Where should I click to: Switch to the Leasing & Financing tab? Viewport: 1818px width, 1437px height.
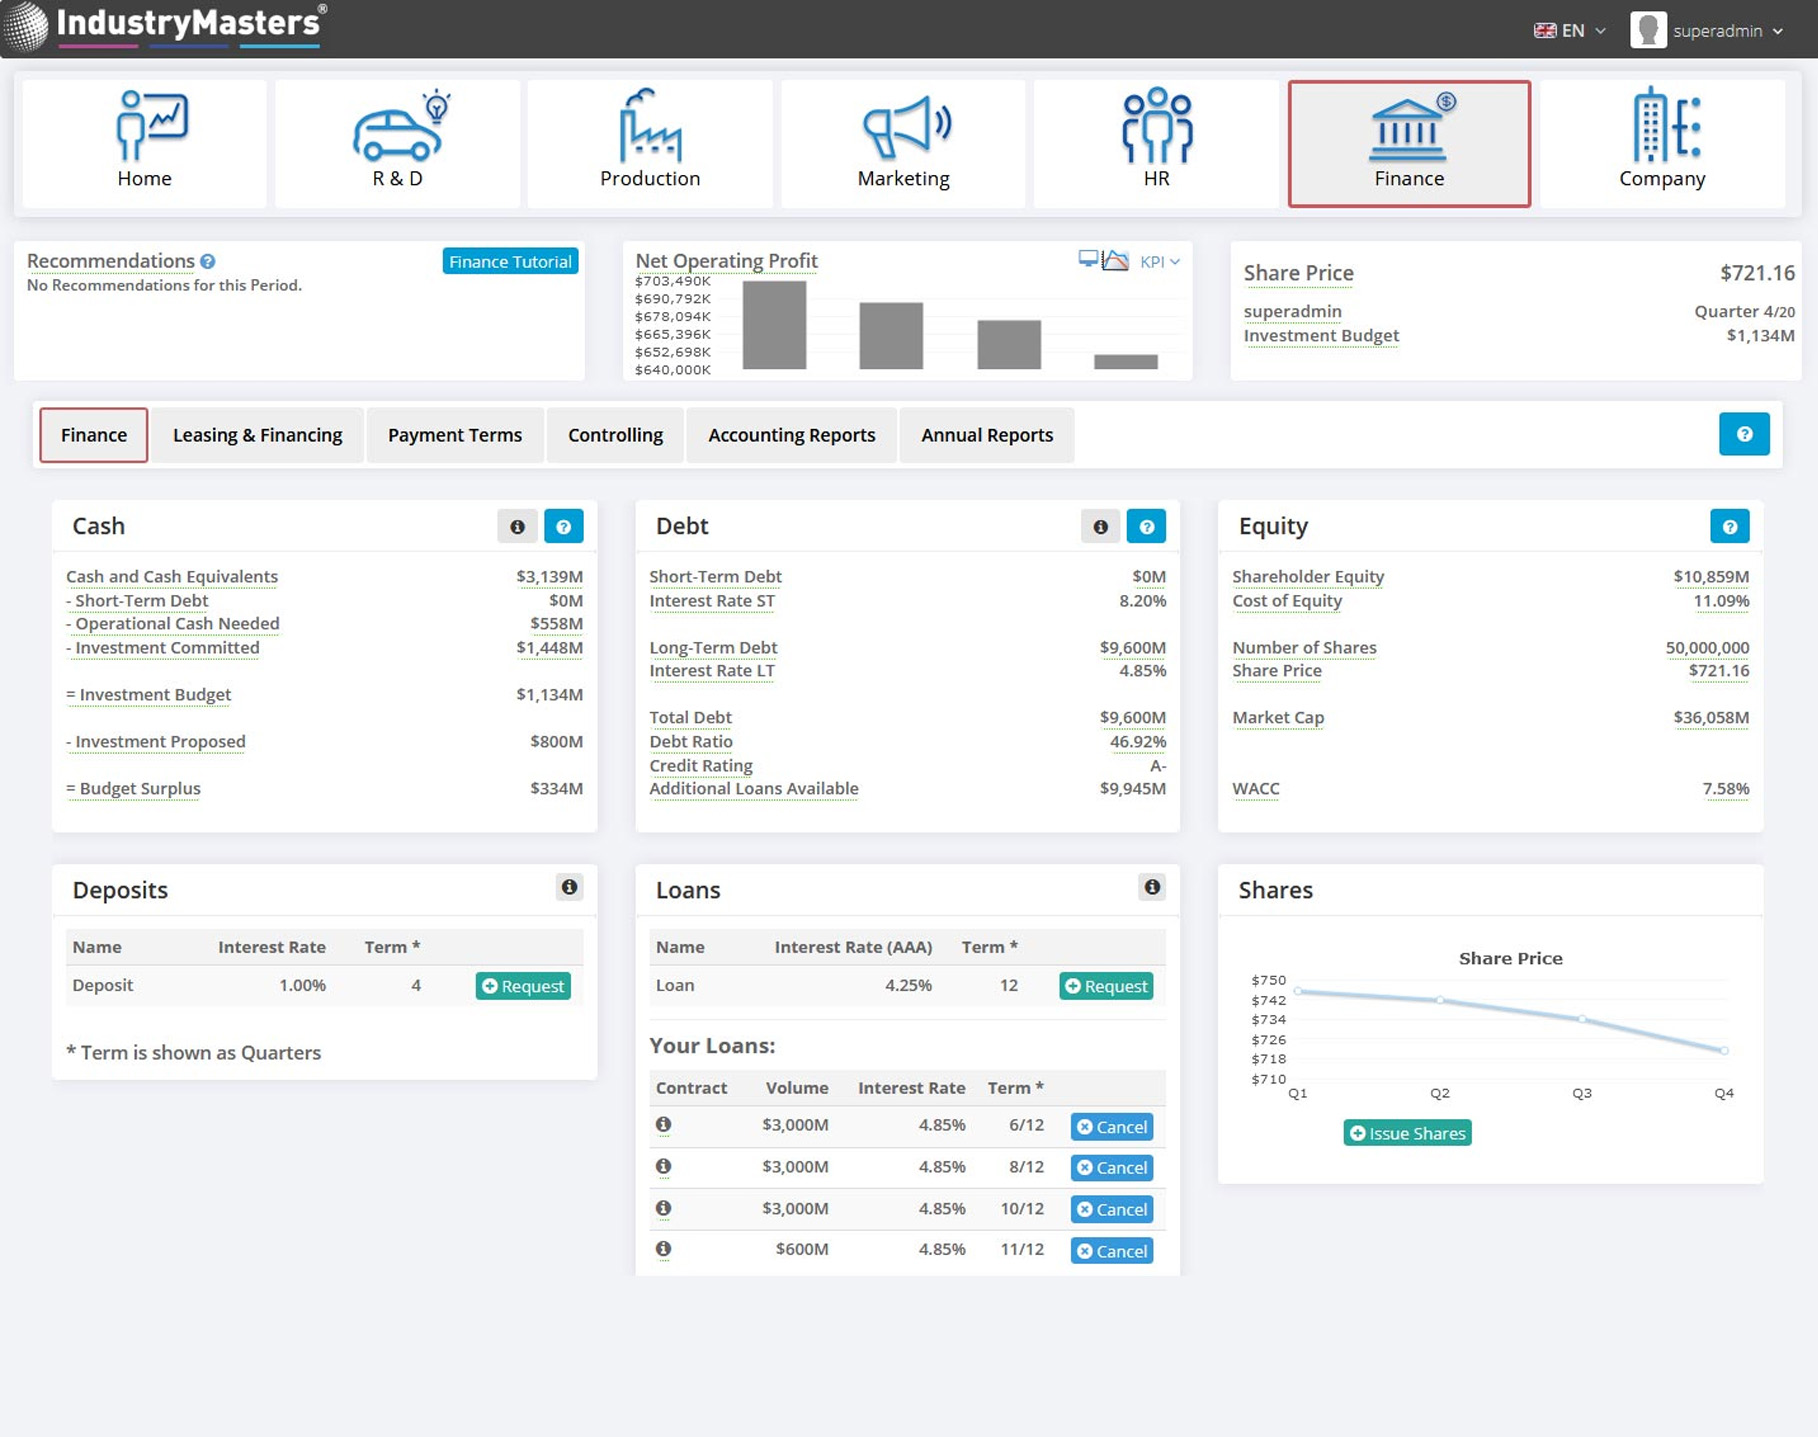257,435
